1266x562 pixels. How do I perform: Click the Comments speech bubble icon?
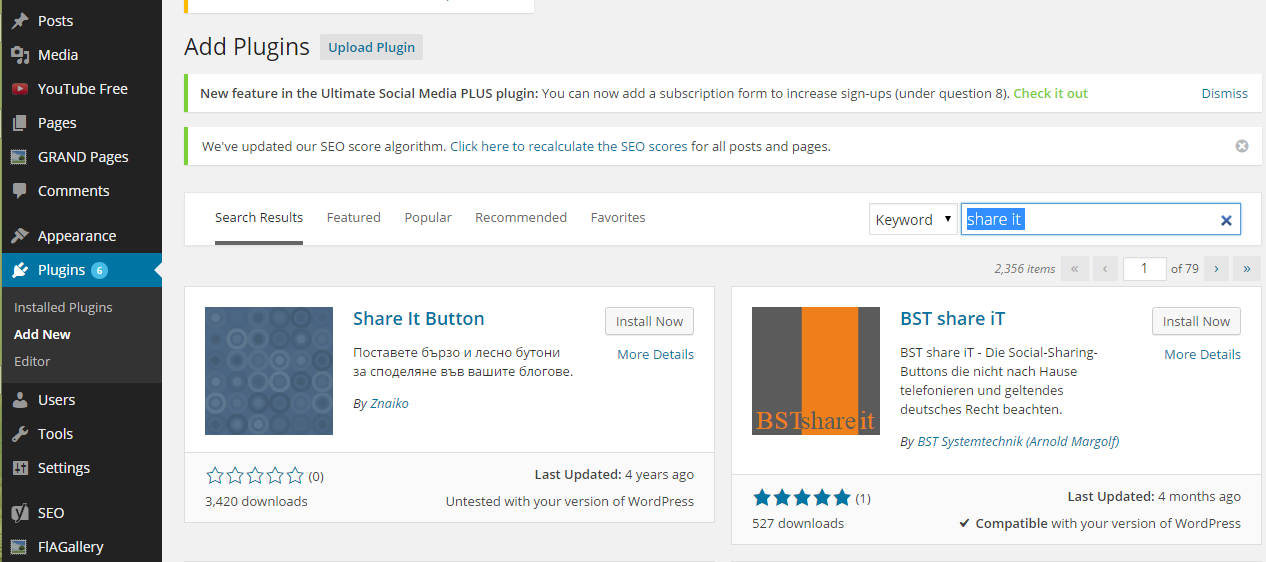[x=20, y=191]
